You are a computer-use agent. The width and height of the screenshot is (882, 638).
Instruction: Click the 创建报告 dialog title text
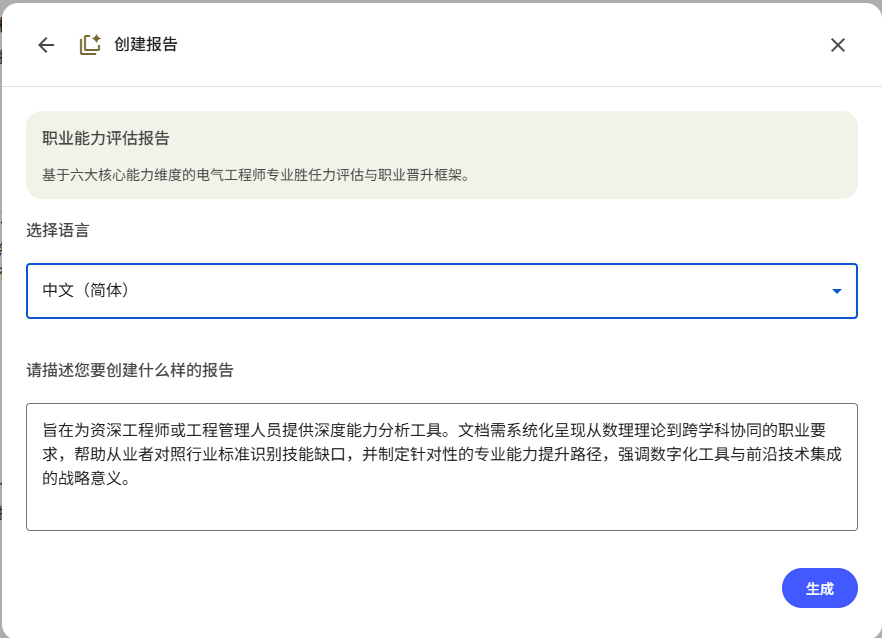tap(146, 44)
